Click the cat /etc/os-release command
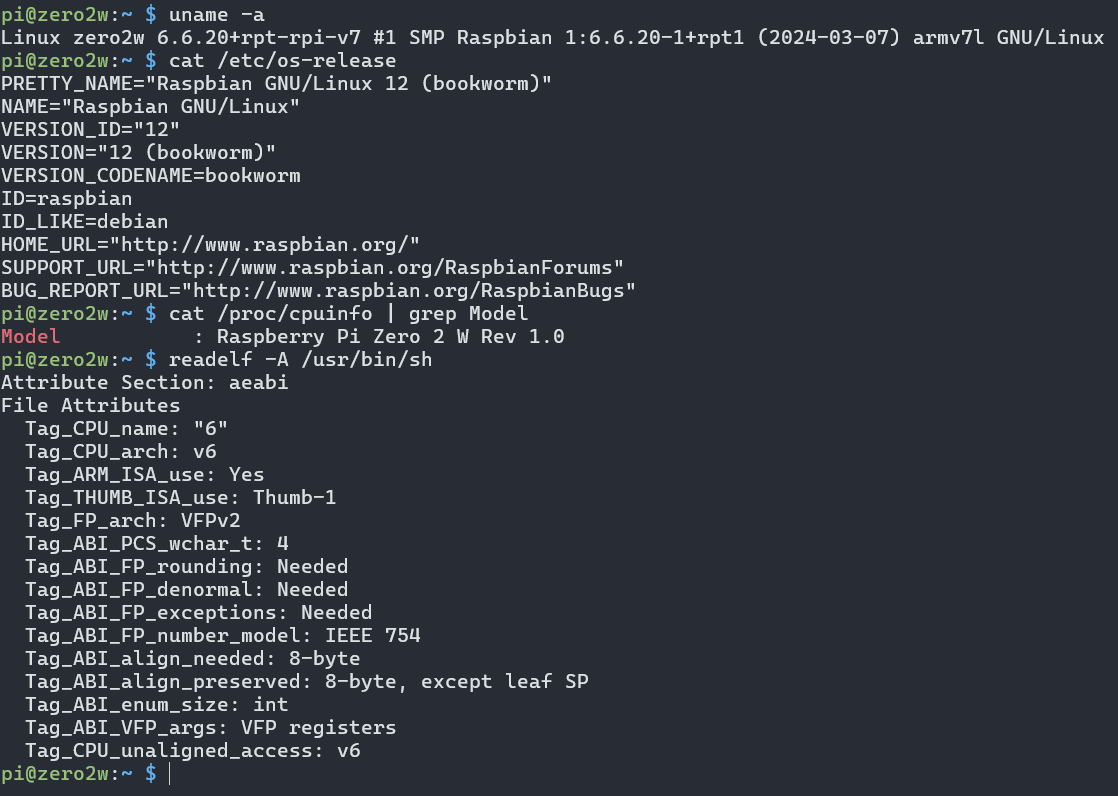 point(282,61)
